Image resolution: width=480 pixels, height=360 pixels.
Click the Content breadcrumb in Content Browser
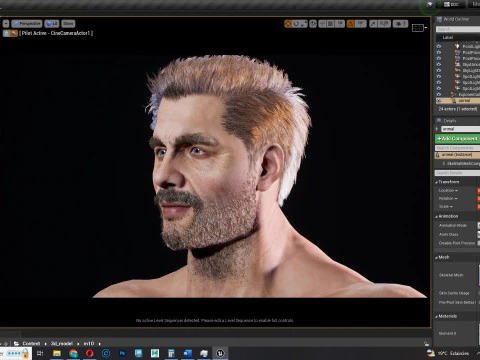point(31,343)
